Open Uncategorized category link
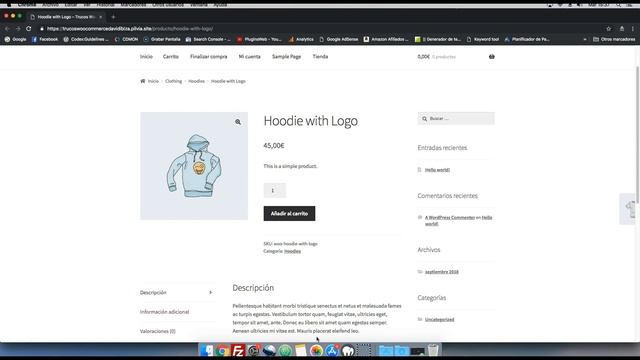This screenshot has width=640, height=360. [x=439, y=320]
